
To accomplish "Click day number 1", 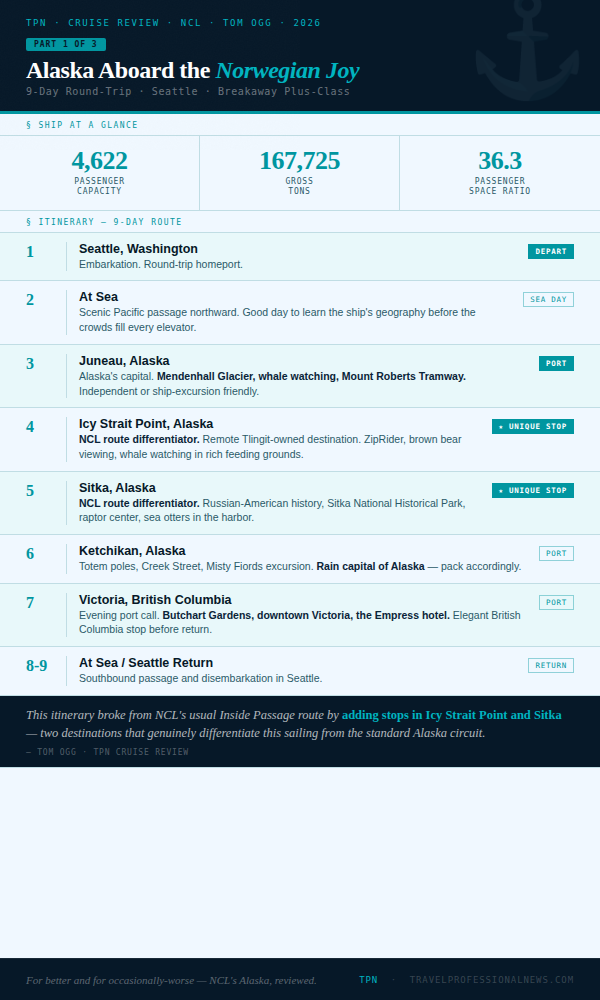I will coord(30,252).
